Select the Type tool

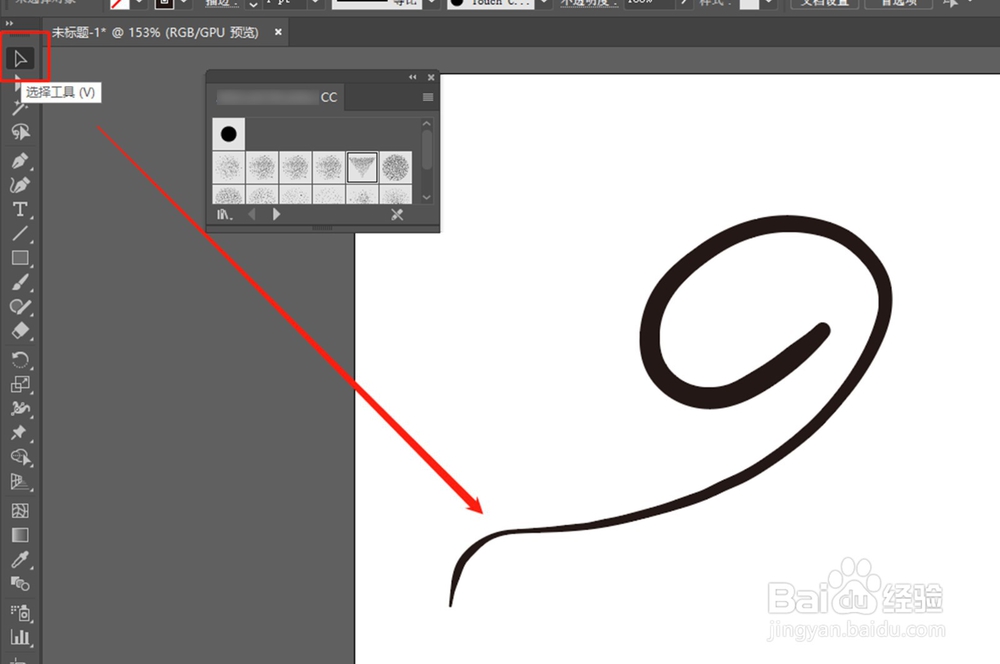[x=20, y=209]
